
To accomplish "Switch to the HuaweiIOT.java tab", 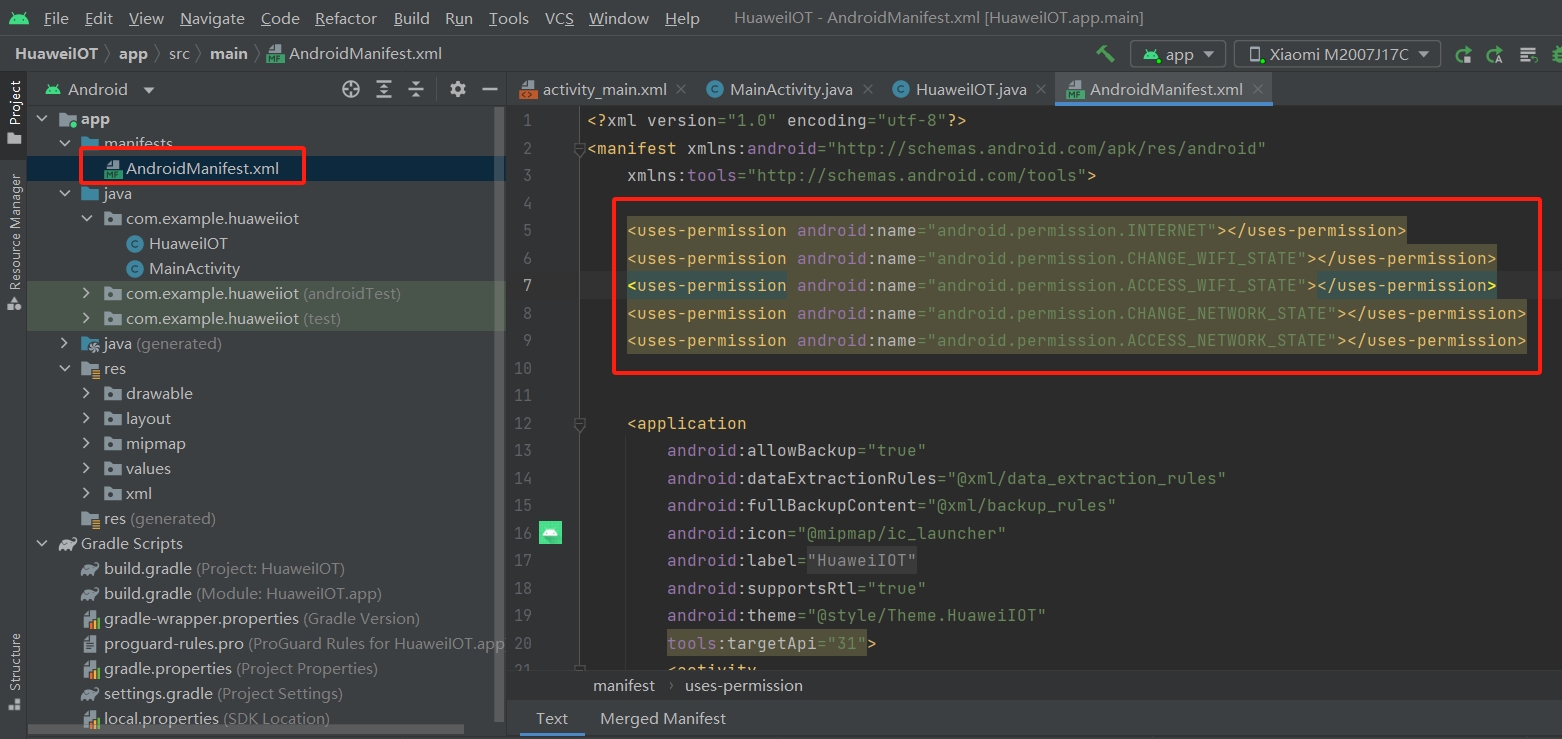I will tap(970, 90).
